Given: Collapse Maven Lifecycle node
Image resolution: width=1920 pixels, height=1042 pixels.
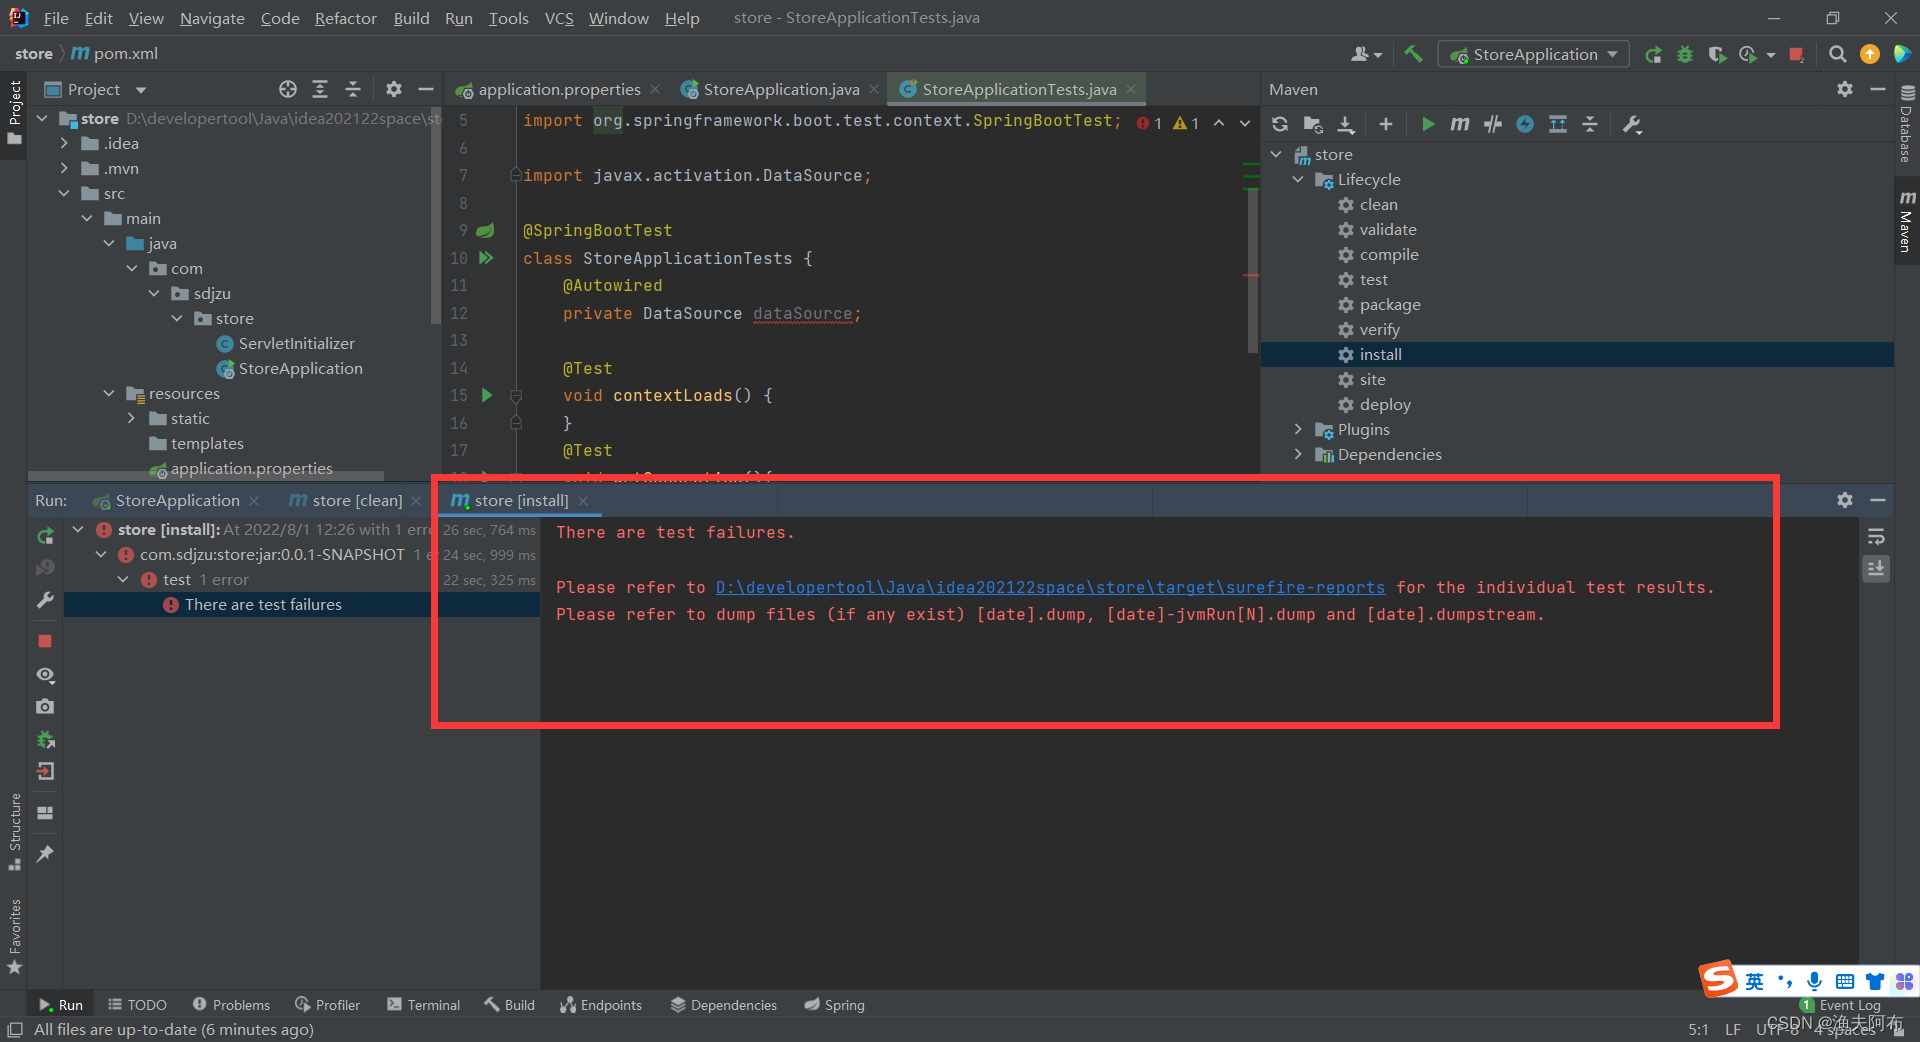Looking at the screenshot, I should [x=1298, y=179].
